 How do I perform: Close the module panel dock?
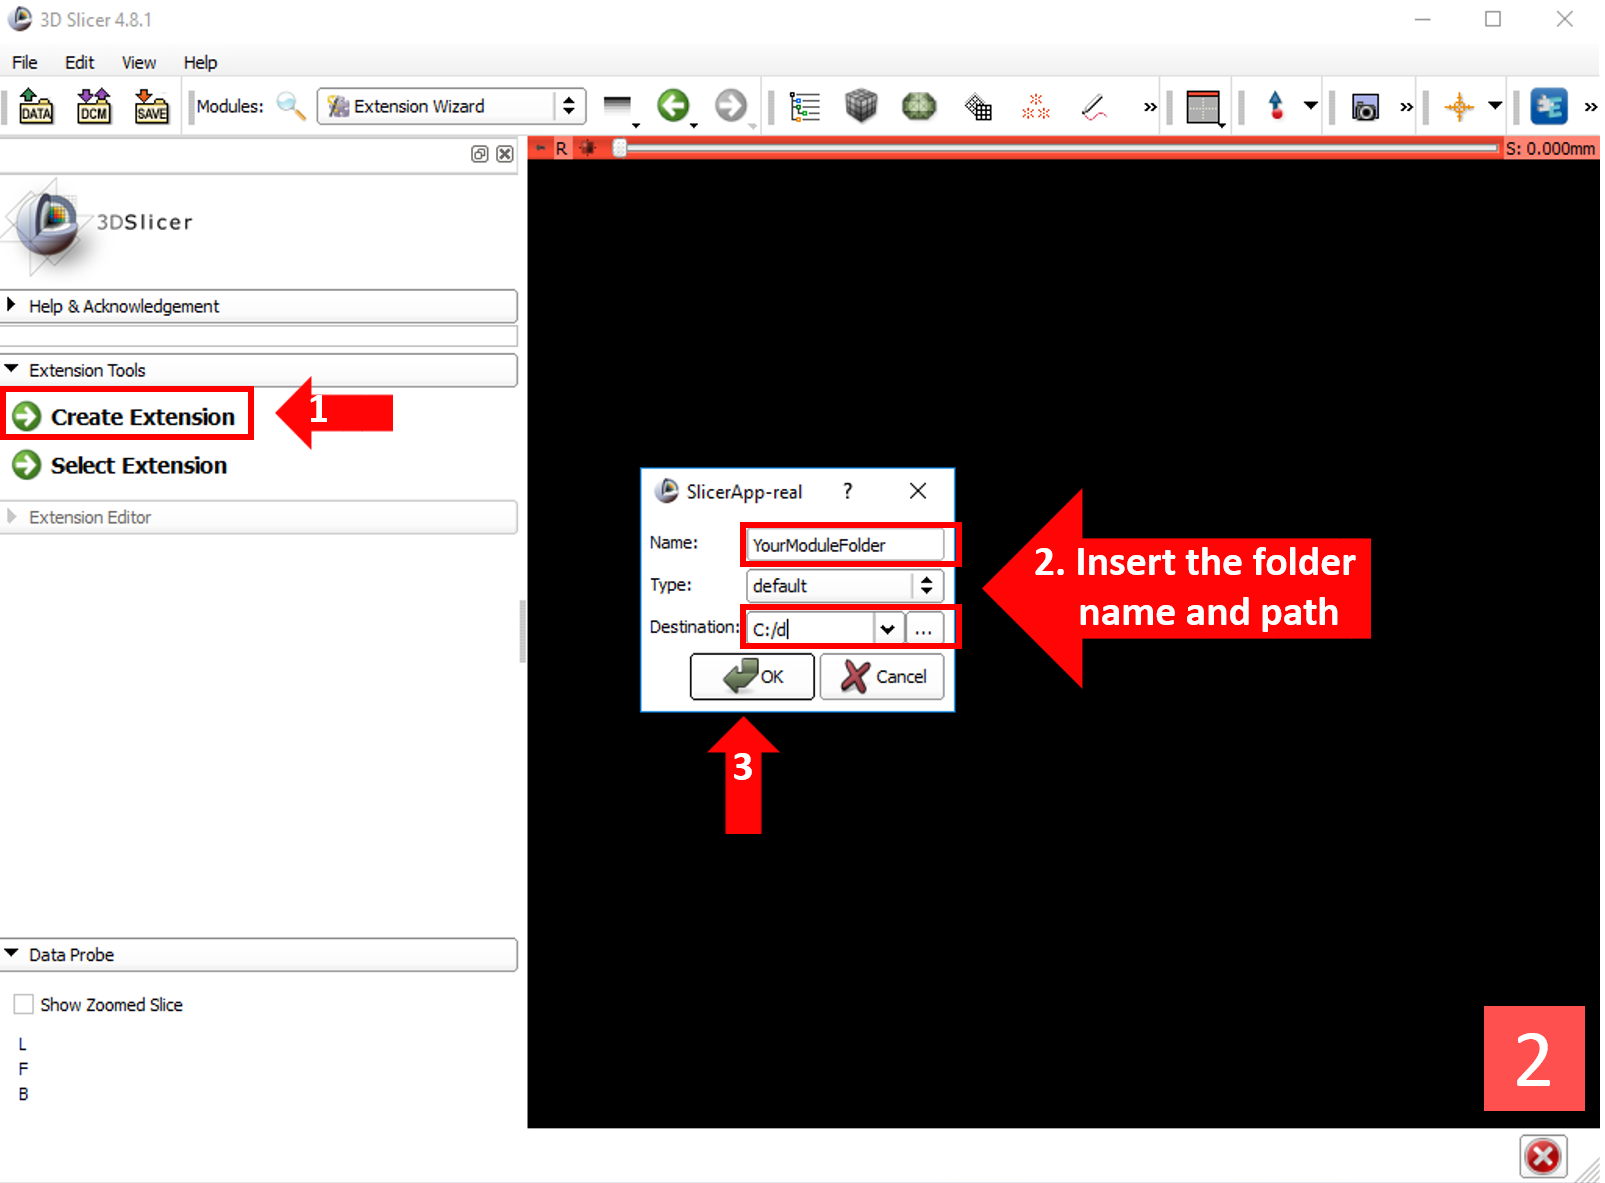click(505, 154)
